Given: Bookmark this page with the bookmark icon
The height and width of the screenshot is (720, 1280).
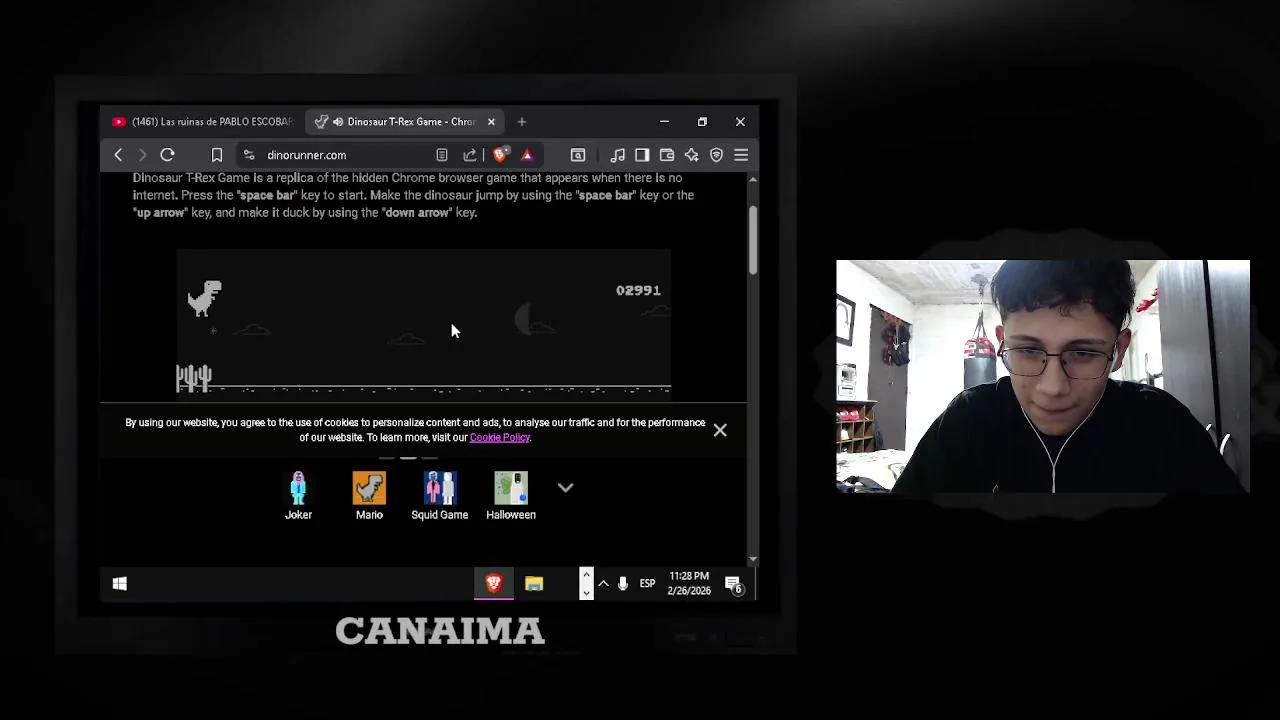Looking at the screenshot, I should pos(216,155).
